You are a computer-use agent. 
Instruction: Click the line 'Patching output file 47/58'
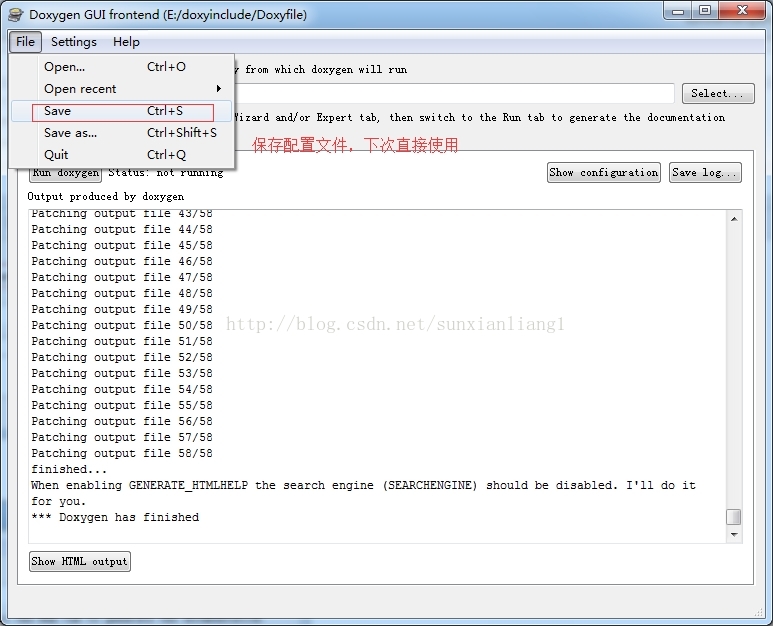122,278
